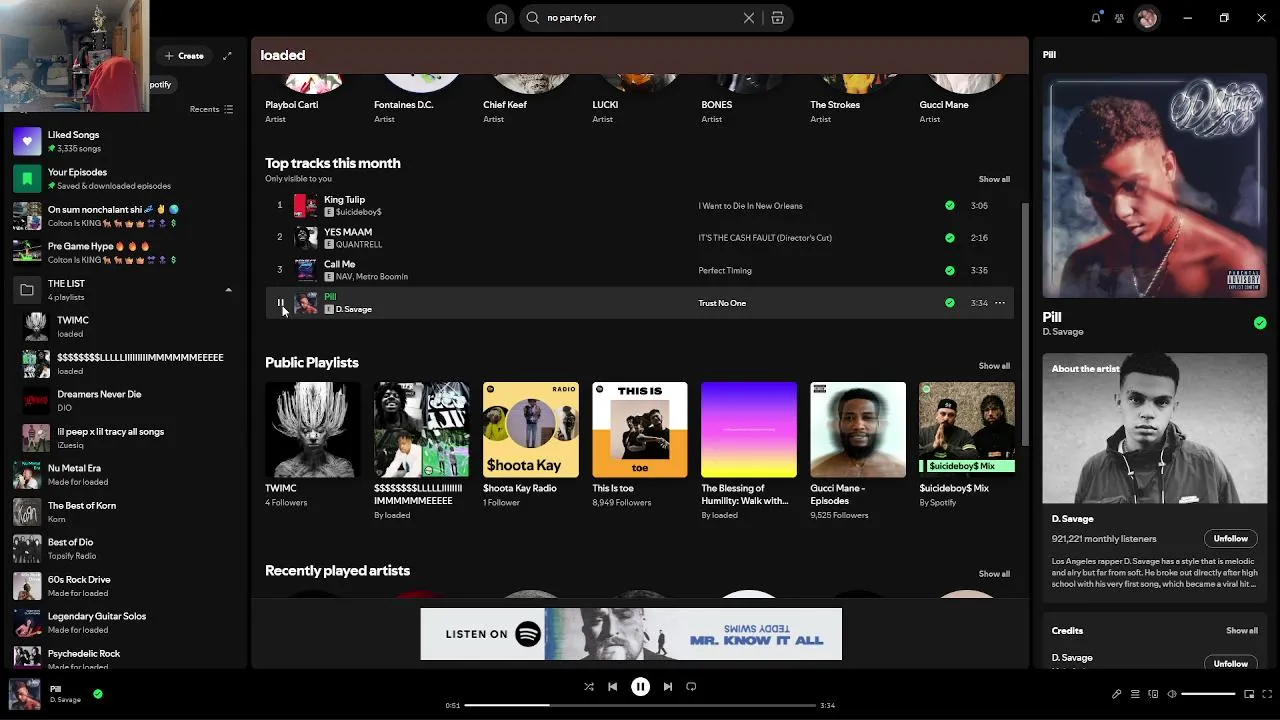The image size is (1280, 720).
Task: Toggle saved checkmark in Now Playing panel
Action: 1260,323
